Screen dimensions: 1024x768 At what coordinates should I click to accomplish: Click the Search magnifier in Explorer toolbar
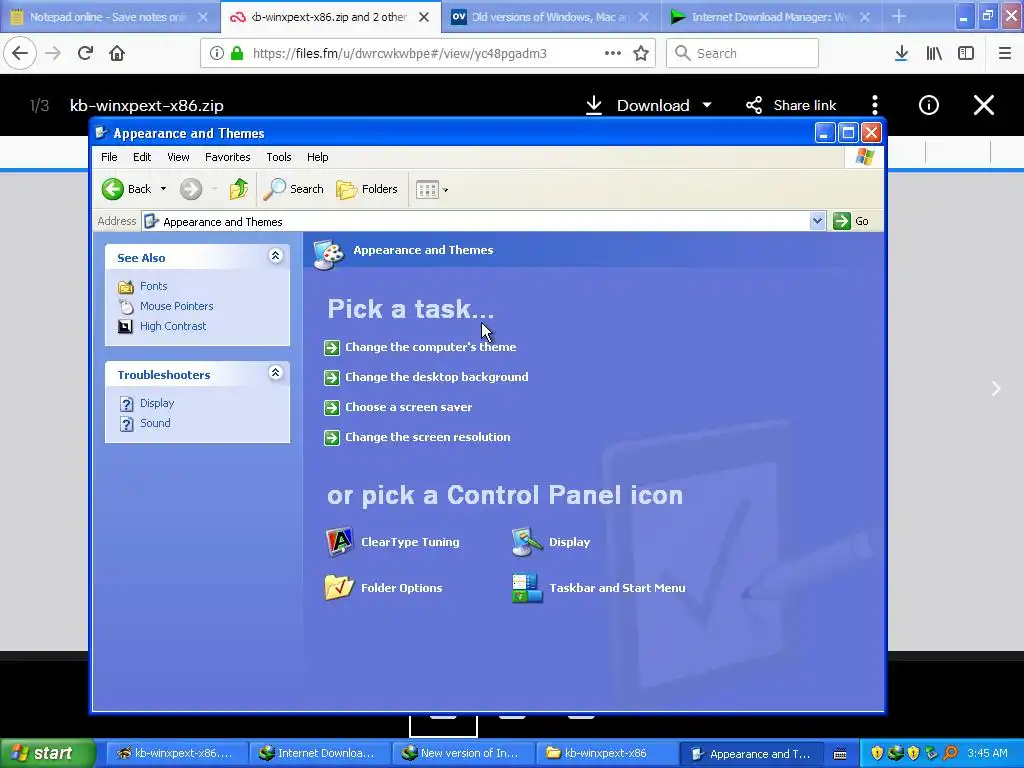[274, 189]
